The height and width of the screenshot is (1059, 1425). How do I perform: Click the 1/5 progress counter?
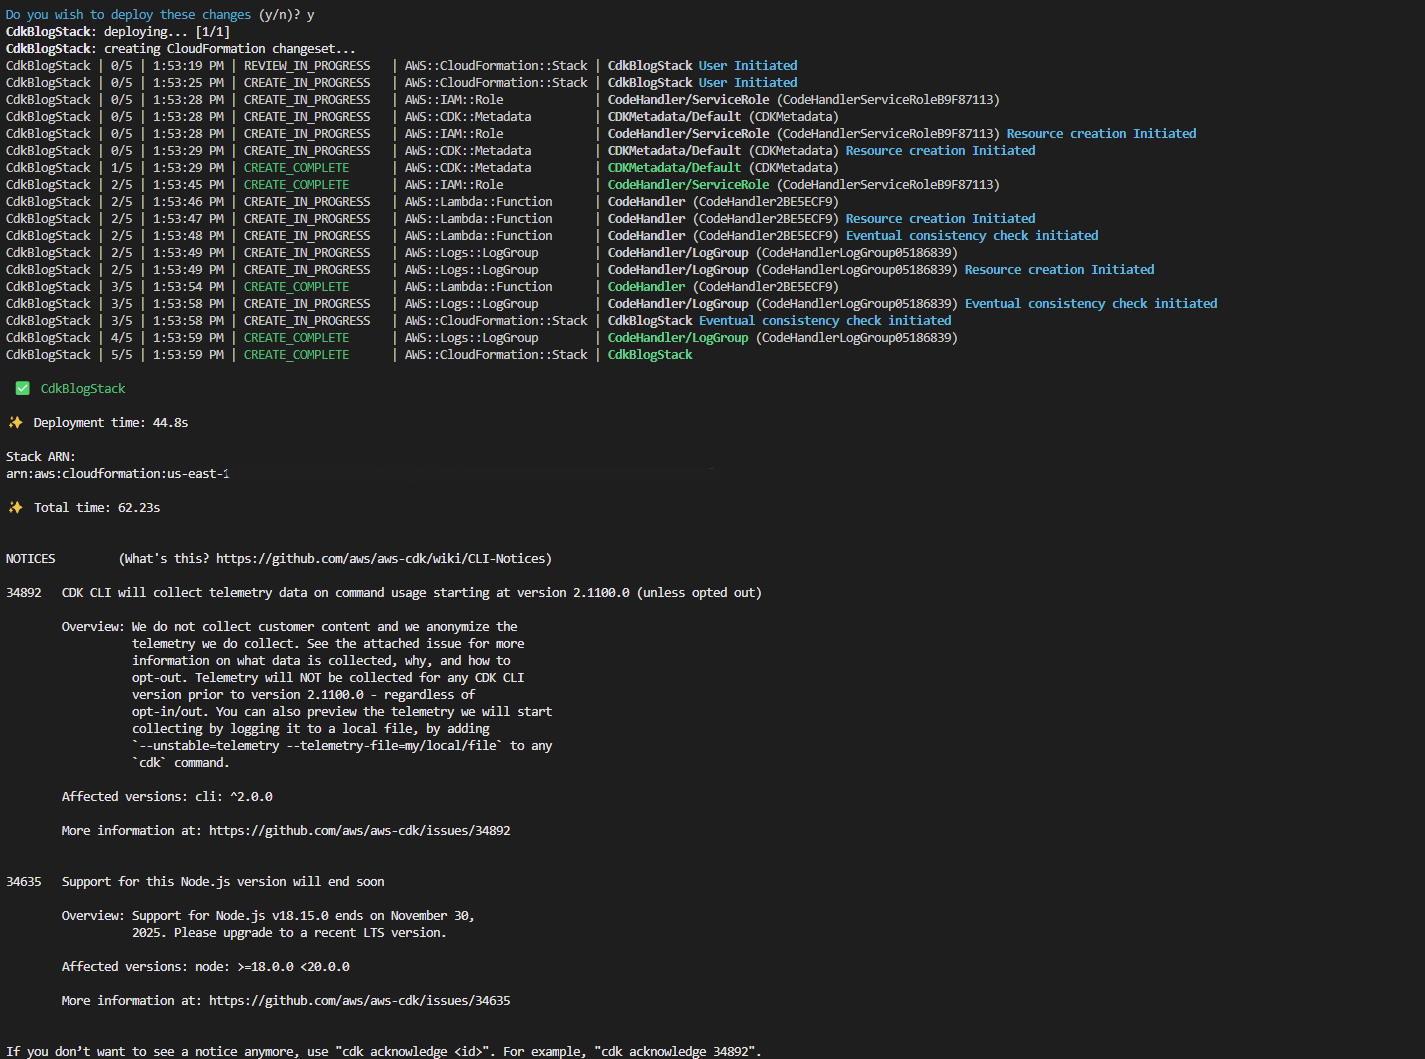point(121,167)
